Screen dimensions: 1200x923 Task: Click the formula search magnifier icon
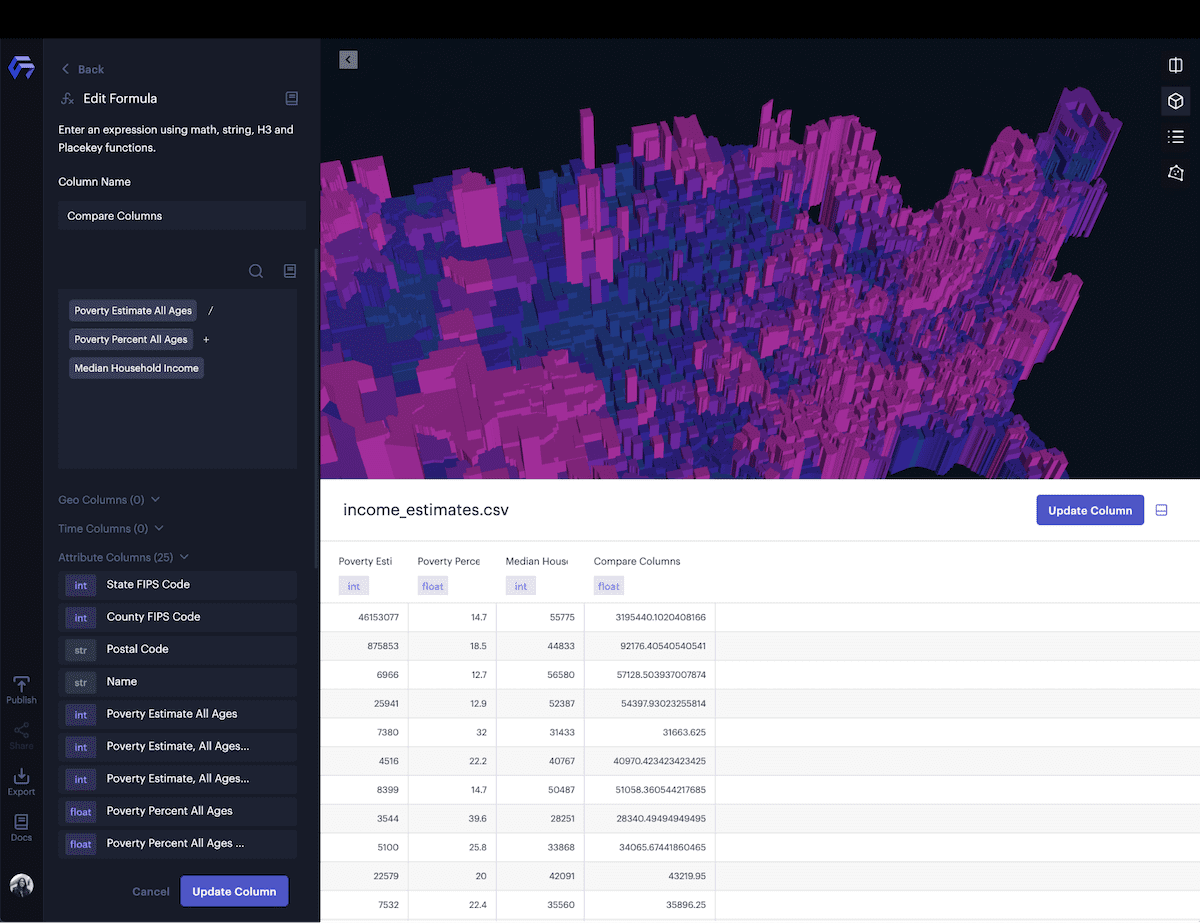256,271
